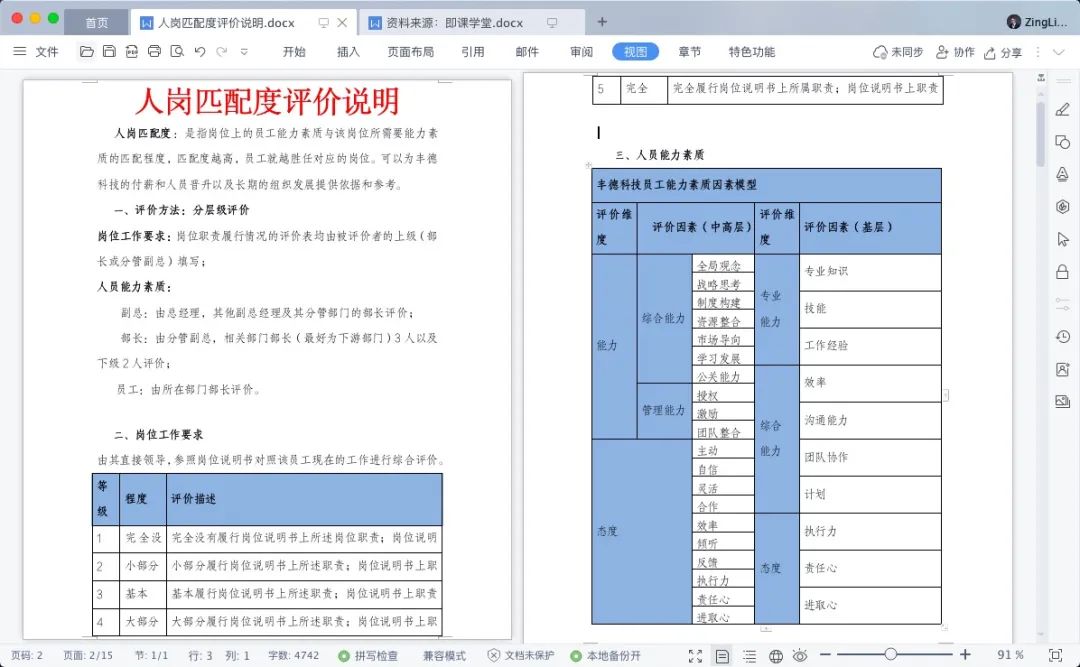Open the shapes tool in right sidebar
This screenshot has height=667, width=1080.
click(x=1063, y=142)
